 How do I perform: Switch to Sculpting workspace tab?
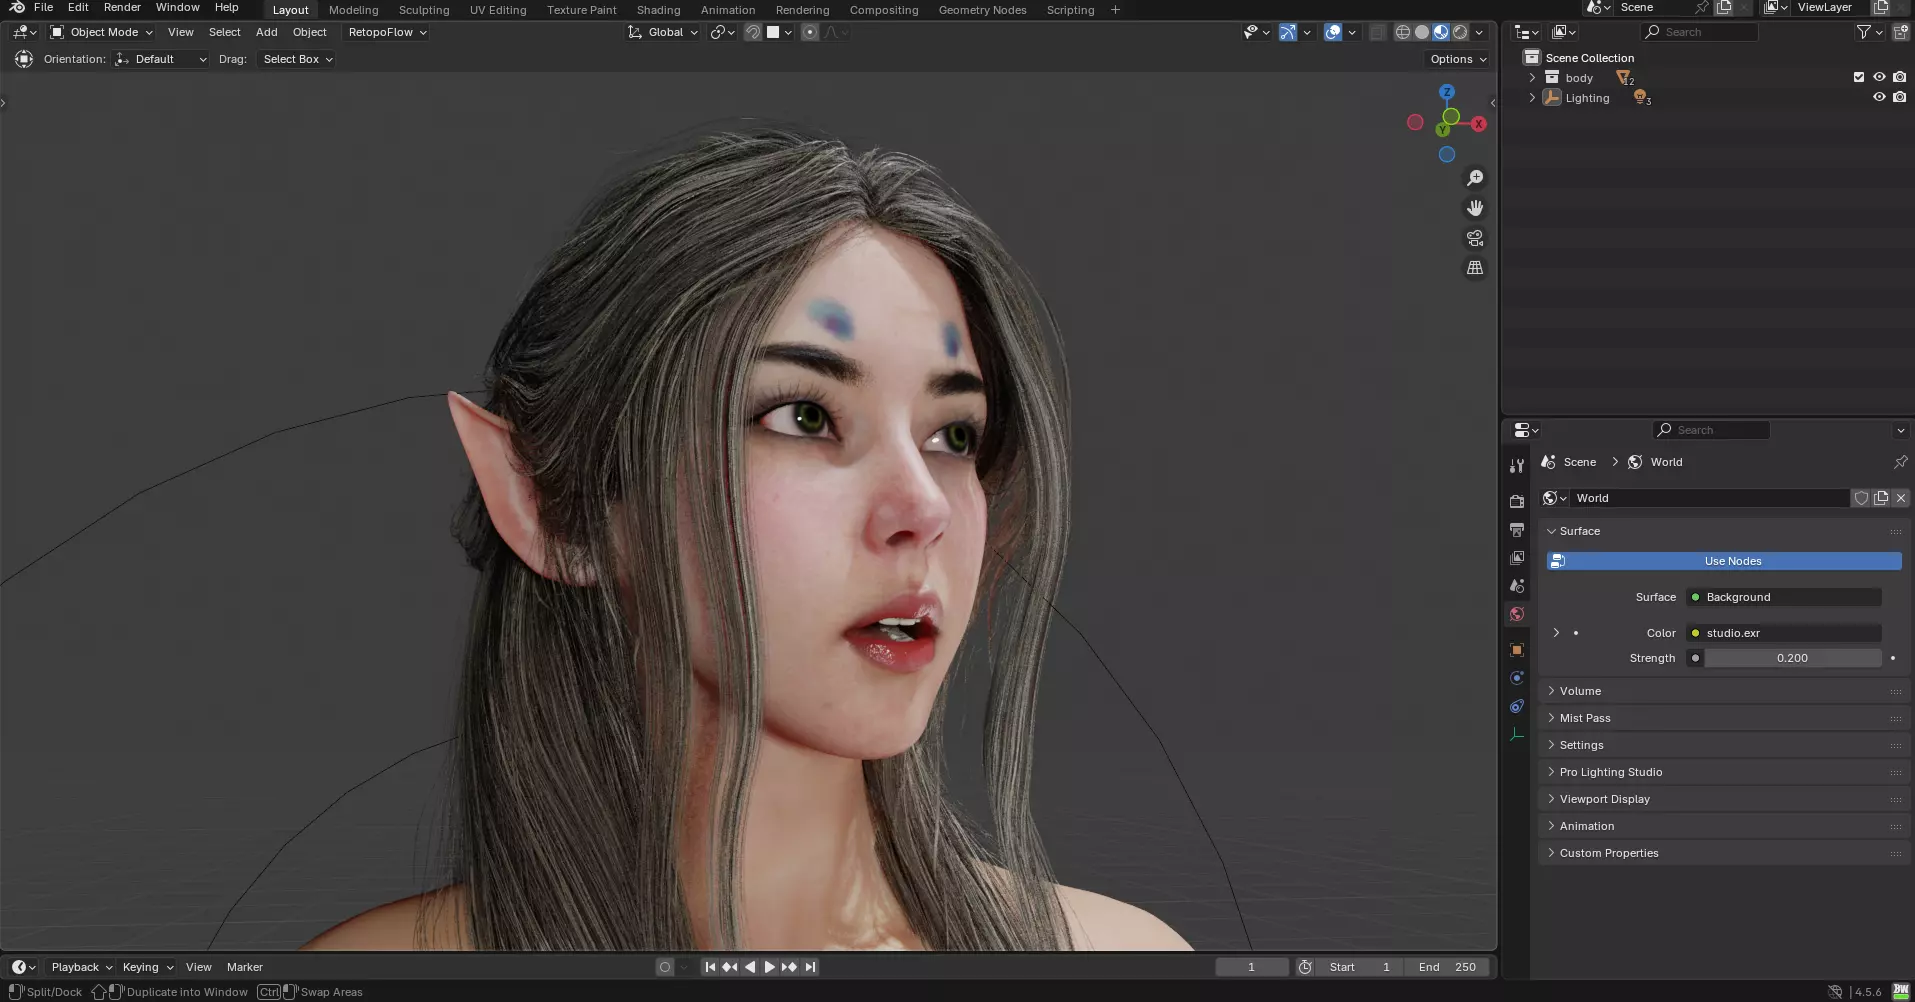point(424,10)
